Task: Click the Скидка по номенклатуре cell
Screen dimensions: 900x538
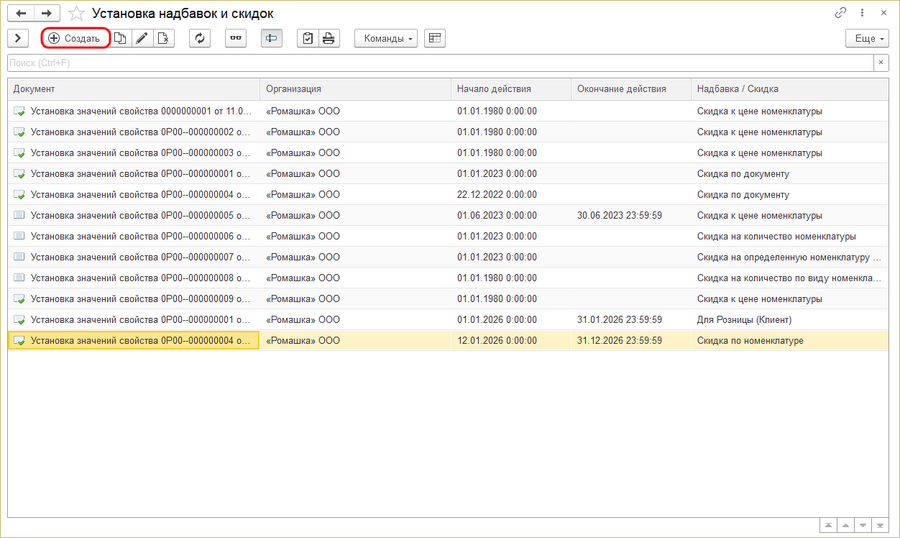Action: tap(790, 340)
